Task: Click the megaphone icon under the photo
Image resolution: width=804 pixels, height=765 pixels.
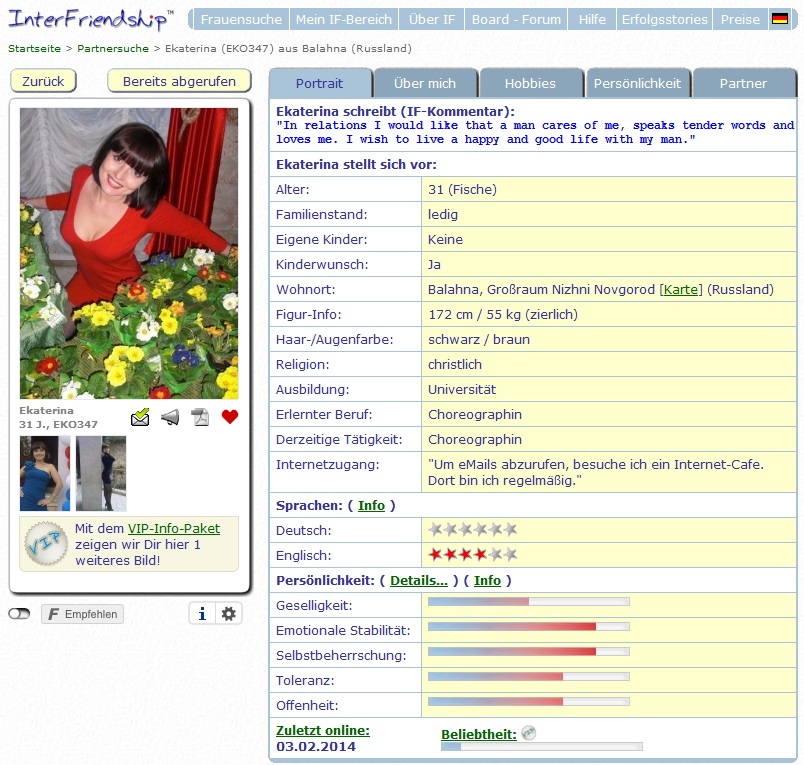Action: pyautogui.click(x=170, y=417)
